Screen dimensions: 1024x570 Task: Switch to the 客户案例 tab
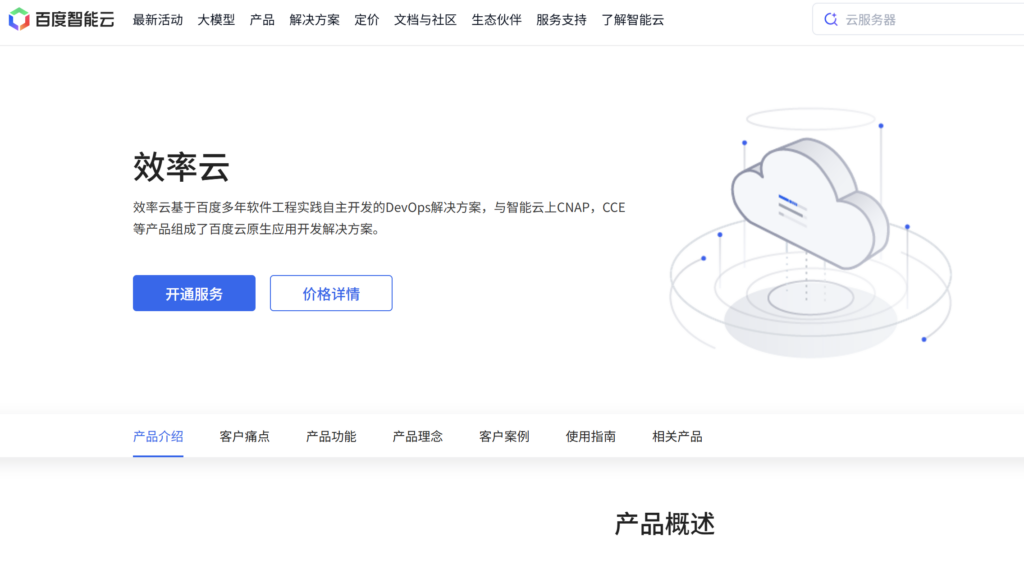click(x=504, y=436)
